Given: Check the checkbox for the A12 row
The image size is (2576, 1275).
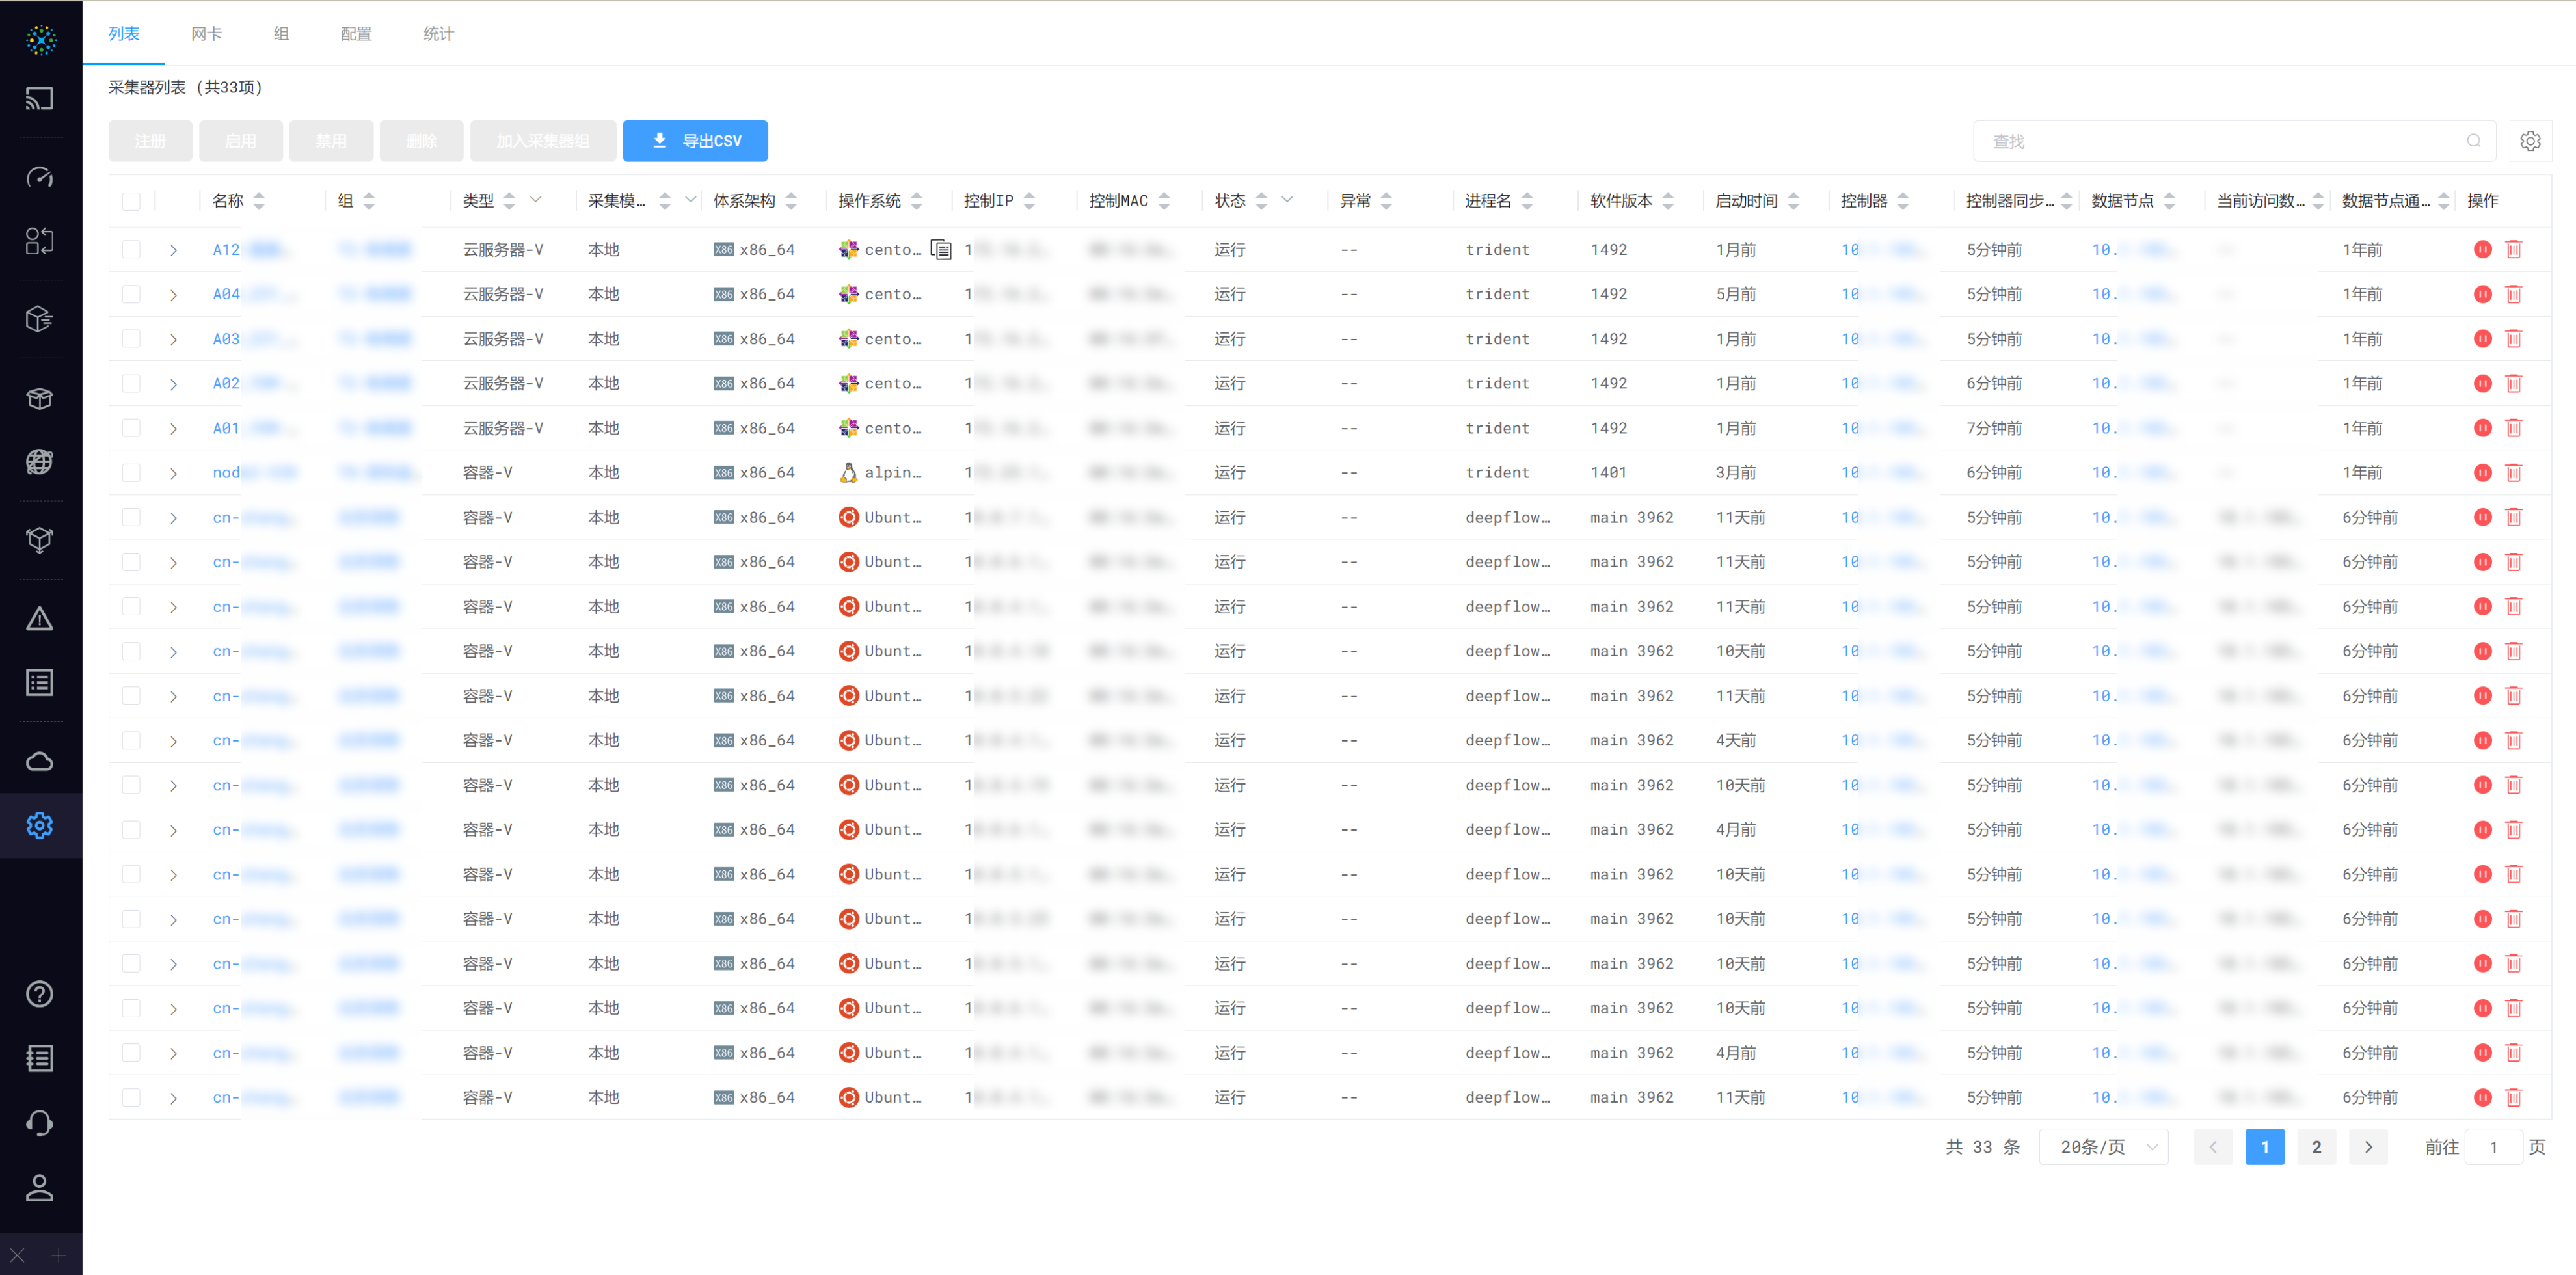Looking at the screenshot, I should [131, 249].
